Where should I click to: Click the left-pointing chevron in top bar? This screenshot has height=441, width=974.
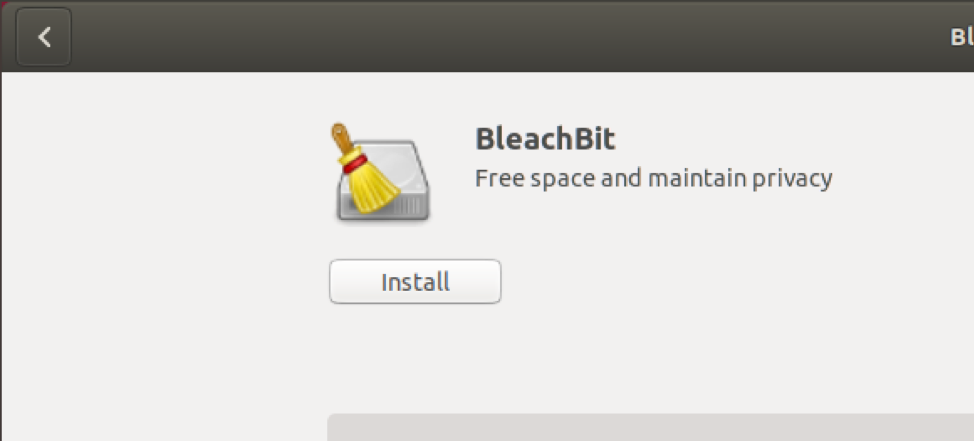point(43,37)
